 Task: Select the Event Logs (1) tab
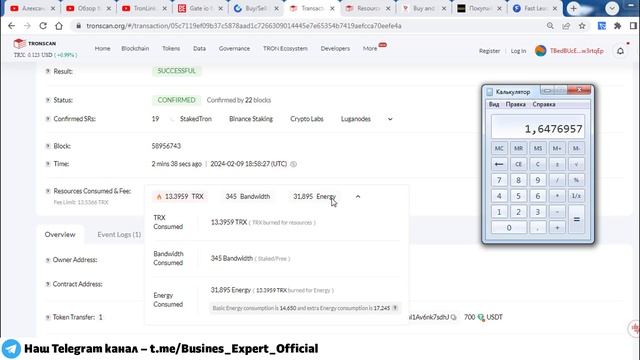[x=119, y=234]
